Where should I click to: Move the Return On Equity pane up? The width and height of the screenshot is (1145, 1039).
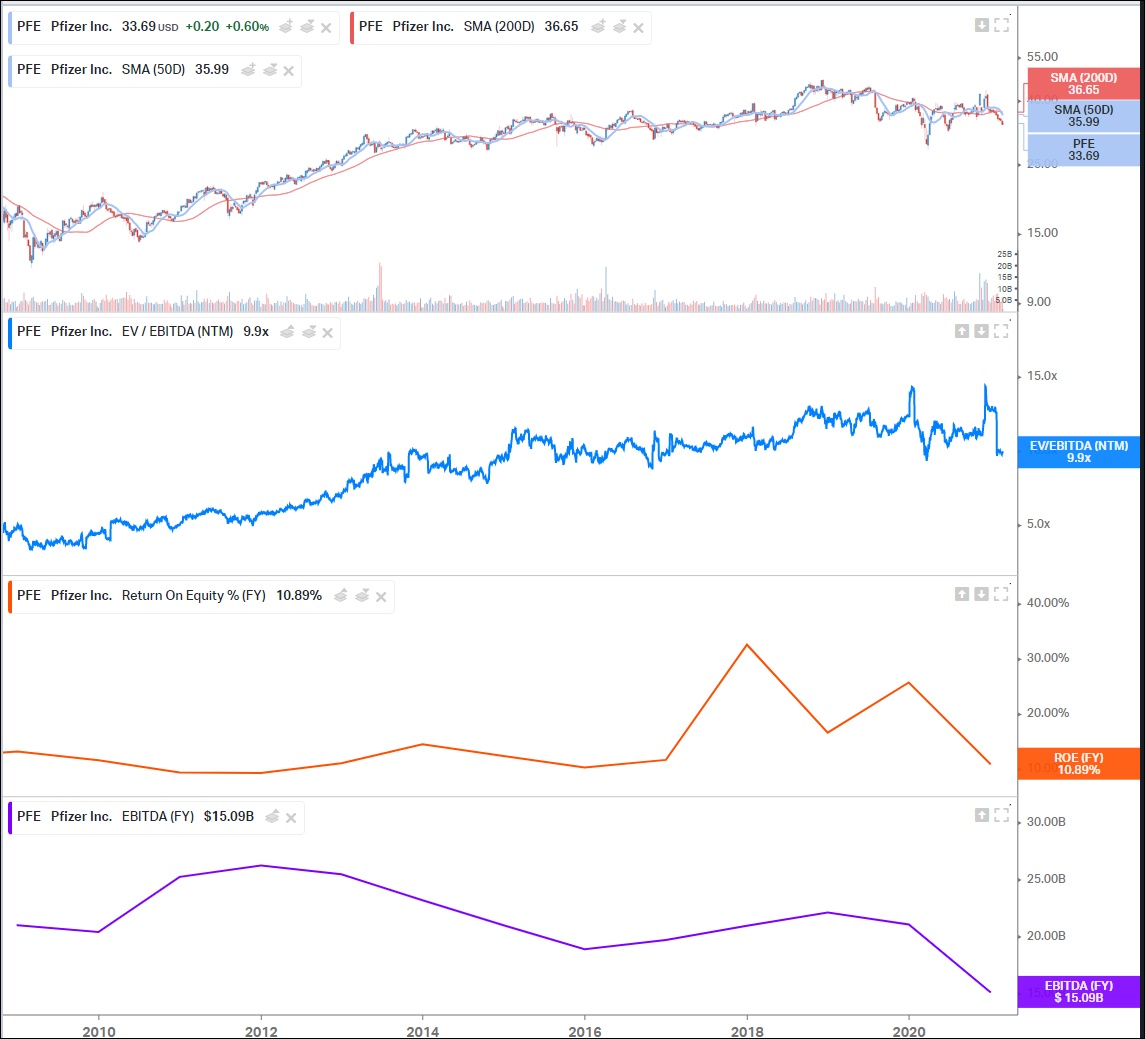[962, 594]
